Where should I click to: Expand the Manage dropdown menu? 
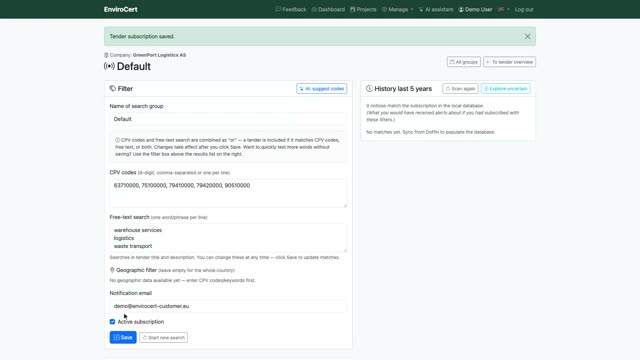click(x=397, y=9)
